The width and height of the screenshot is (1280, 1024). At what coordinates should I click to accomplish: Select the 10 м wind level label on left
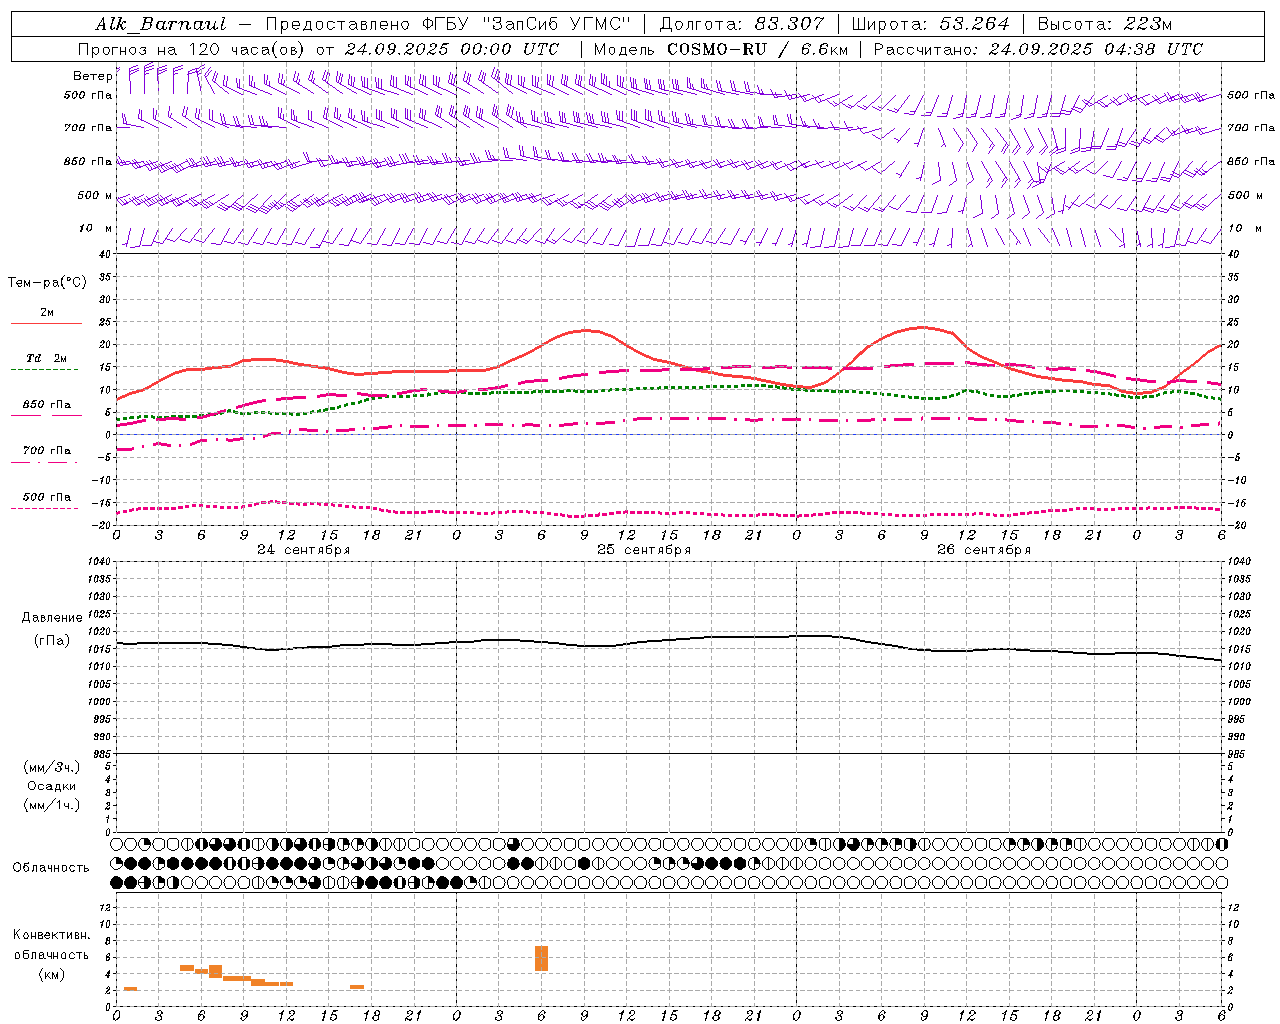[x=95, y=229]
